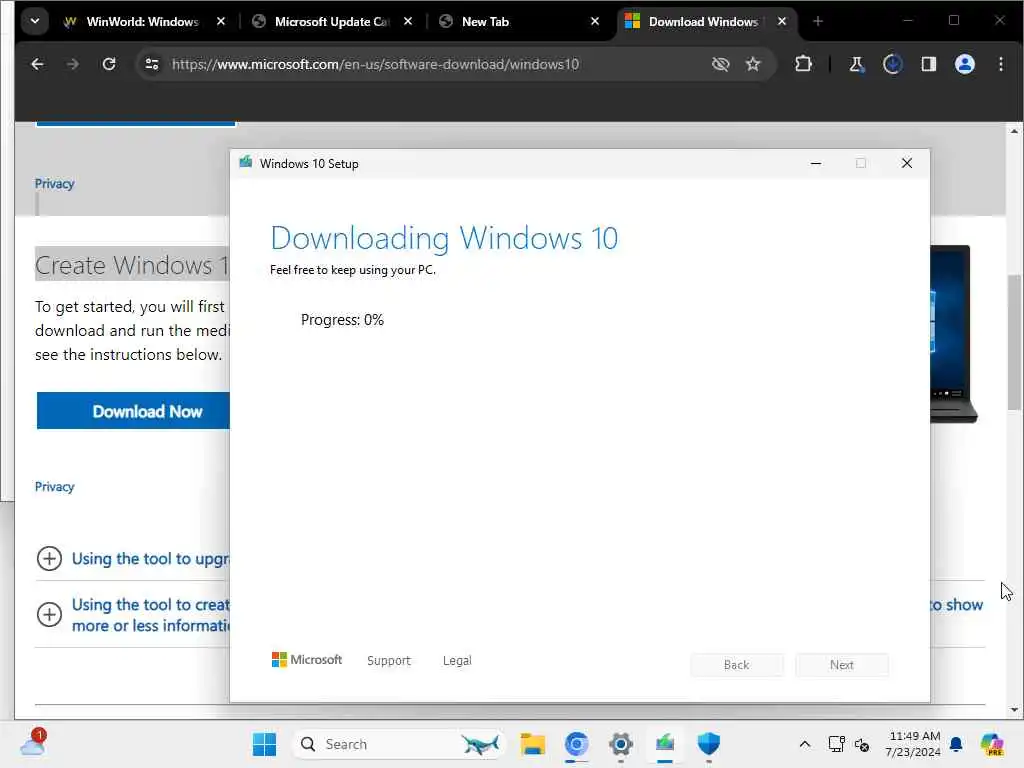The image size is (1024, 768).
Task: Go back with the browser back arrow
Action: 37,64
